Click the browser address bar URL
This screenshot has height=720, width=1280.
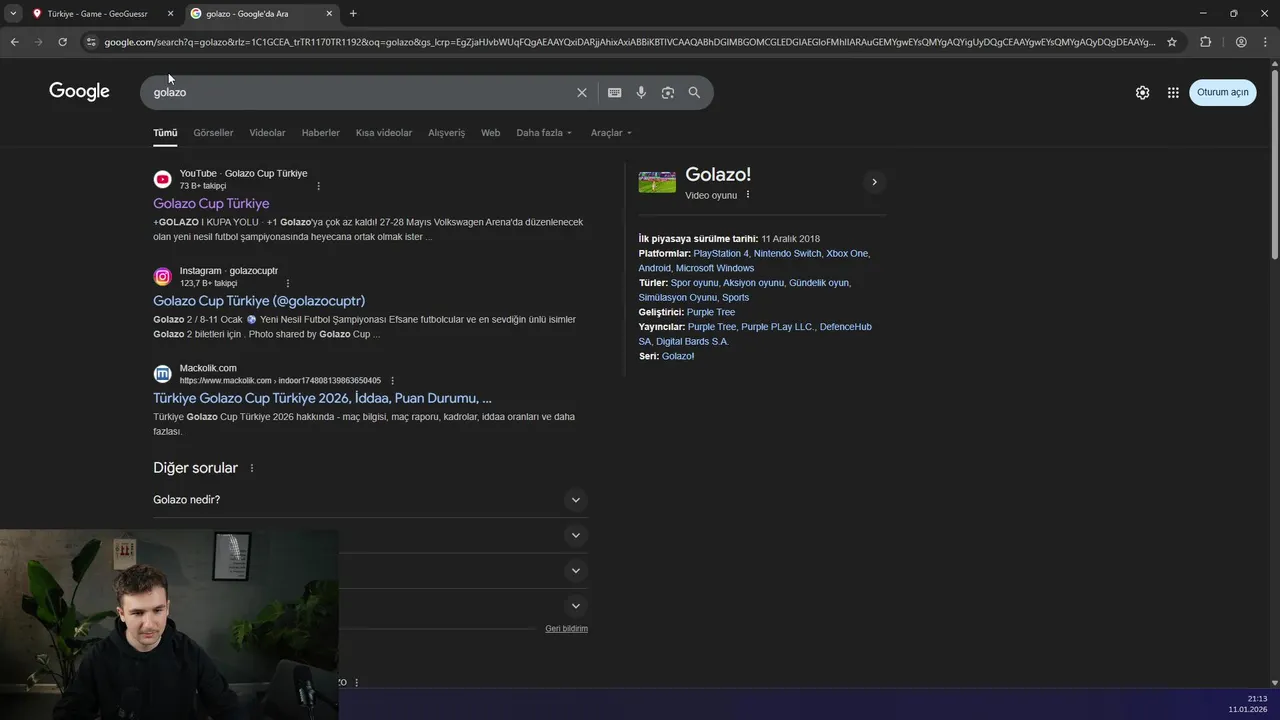tap(630, 42)
